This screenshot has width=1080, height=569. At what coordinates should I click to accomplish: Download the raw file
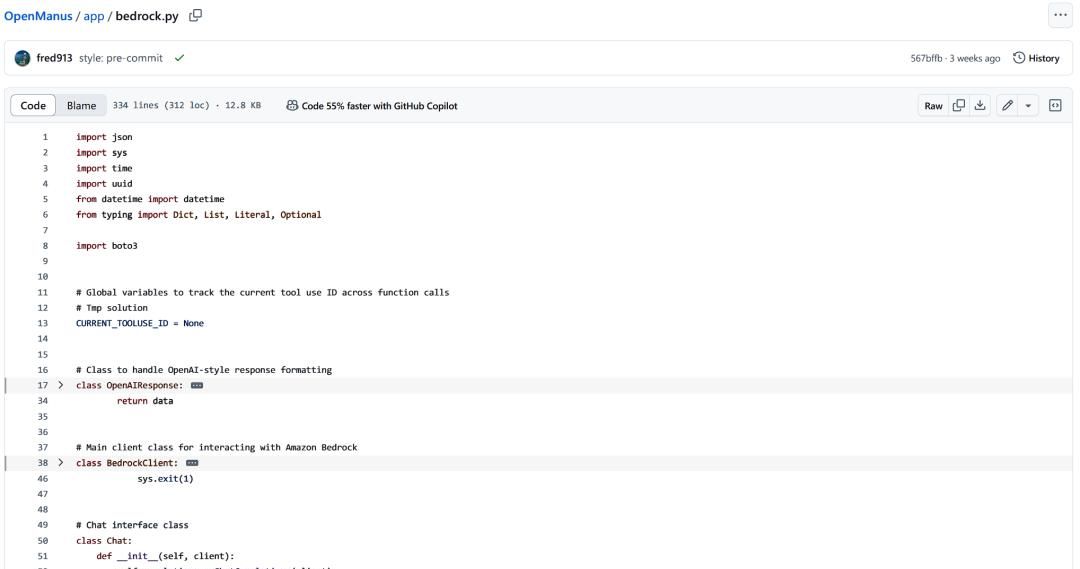(x=979, y=106)
